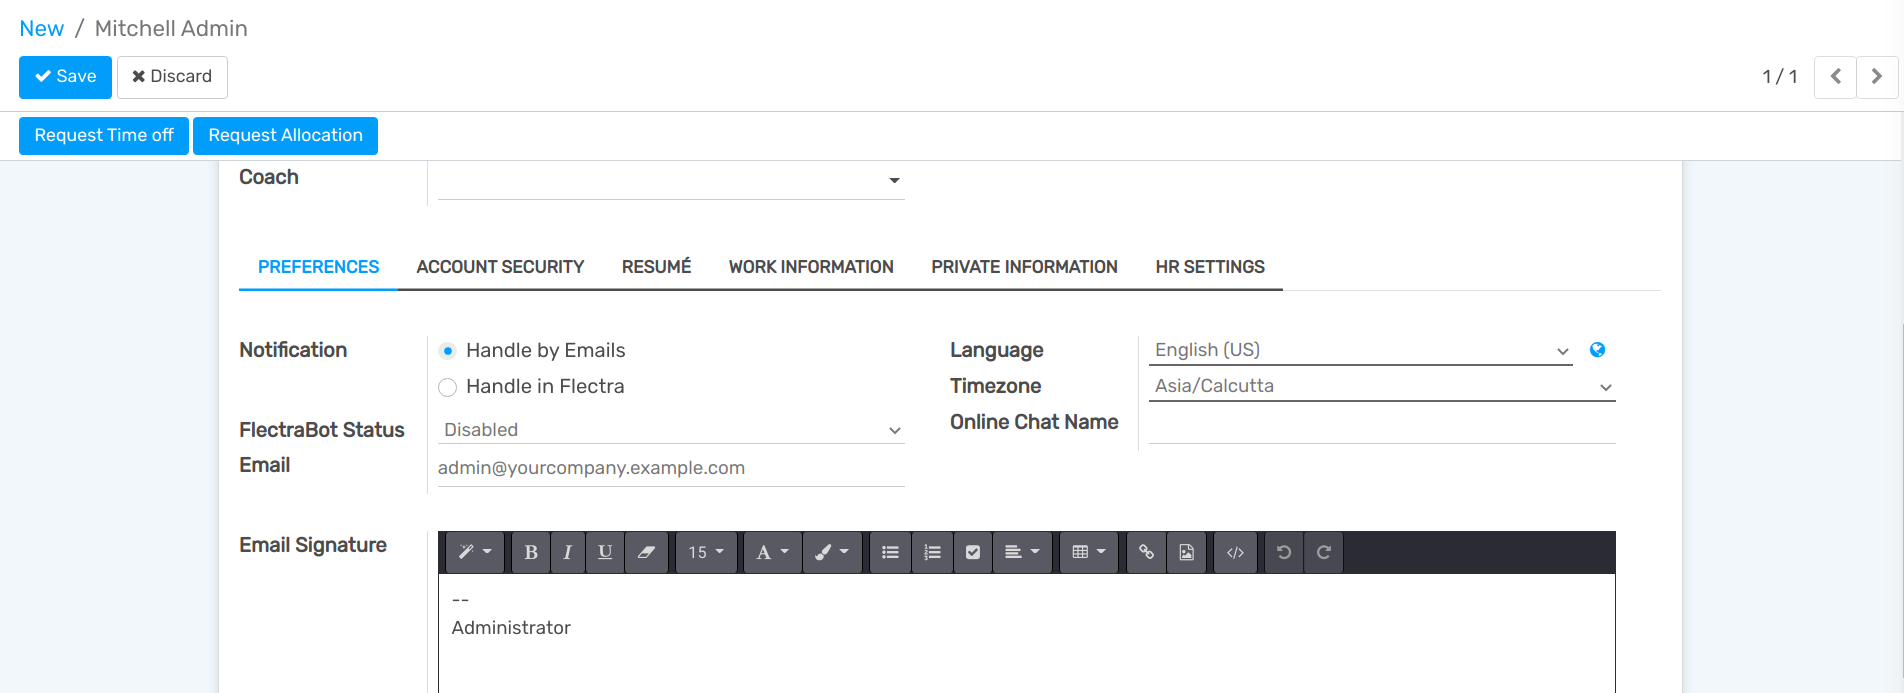Open the Language English (US) dropdown
Screen dimensions: 1904x693
tap(1360, 350)
